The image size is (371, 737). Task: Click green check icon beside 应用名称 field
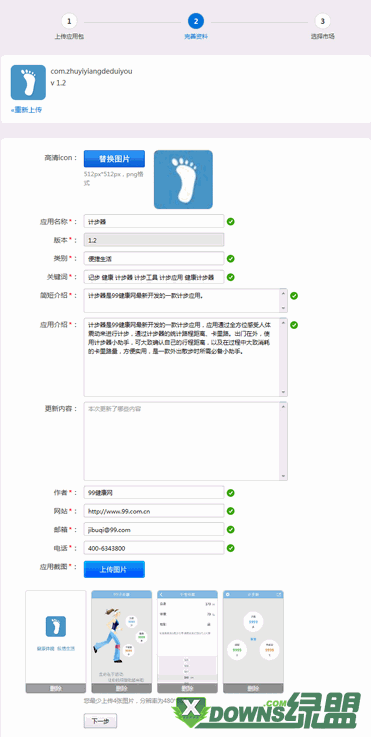[231, 221]
